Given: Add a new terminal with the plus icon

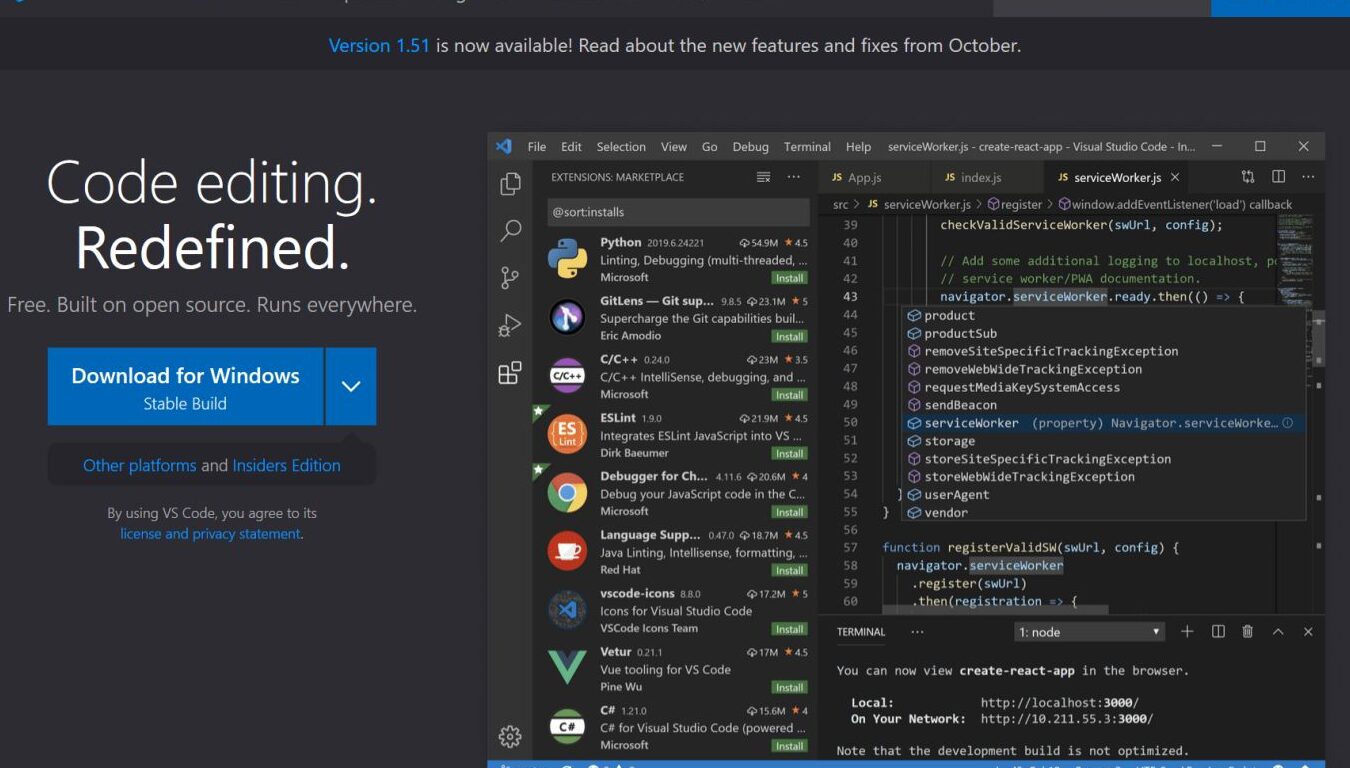Looking at the screenshot, I should click(x=1187, y=632).
